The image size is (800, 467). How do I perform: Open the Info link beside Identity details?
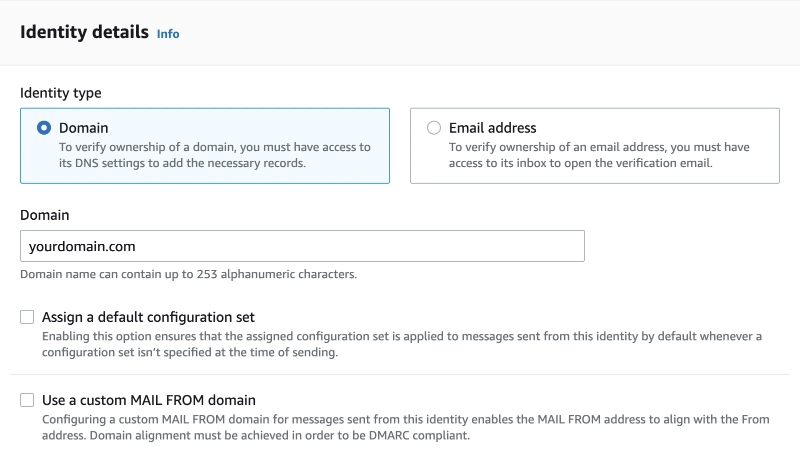tap(168, 34)
